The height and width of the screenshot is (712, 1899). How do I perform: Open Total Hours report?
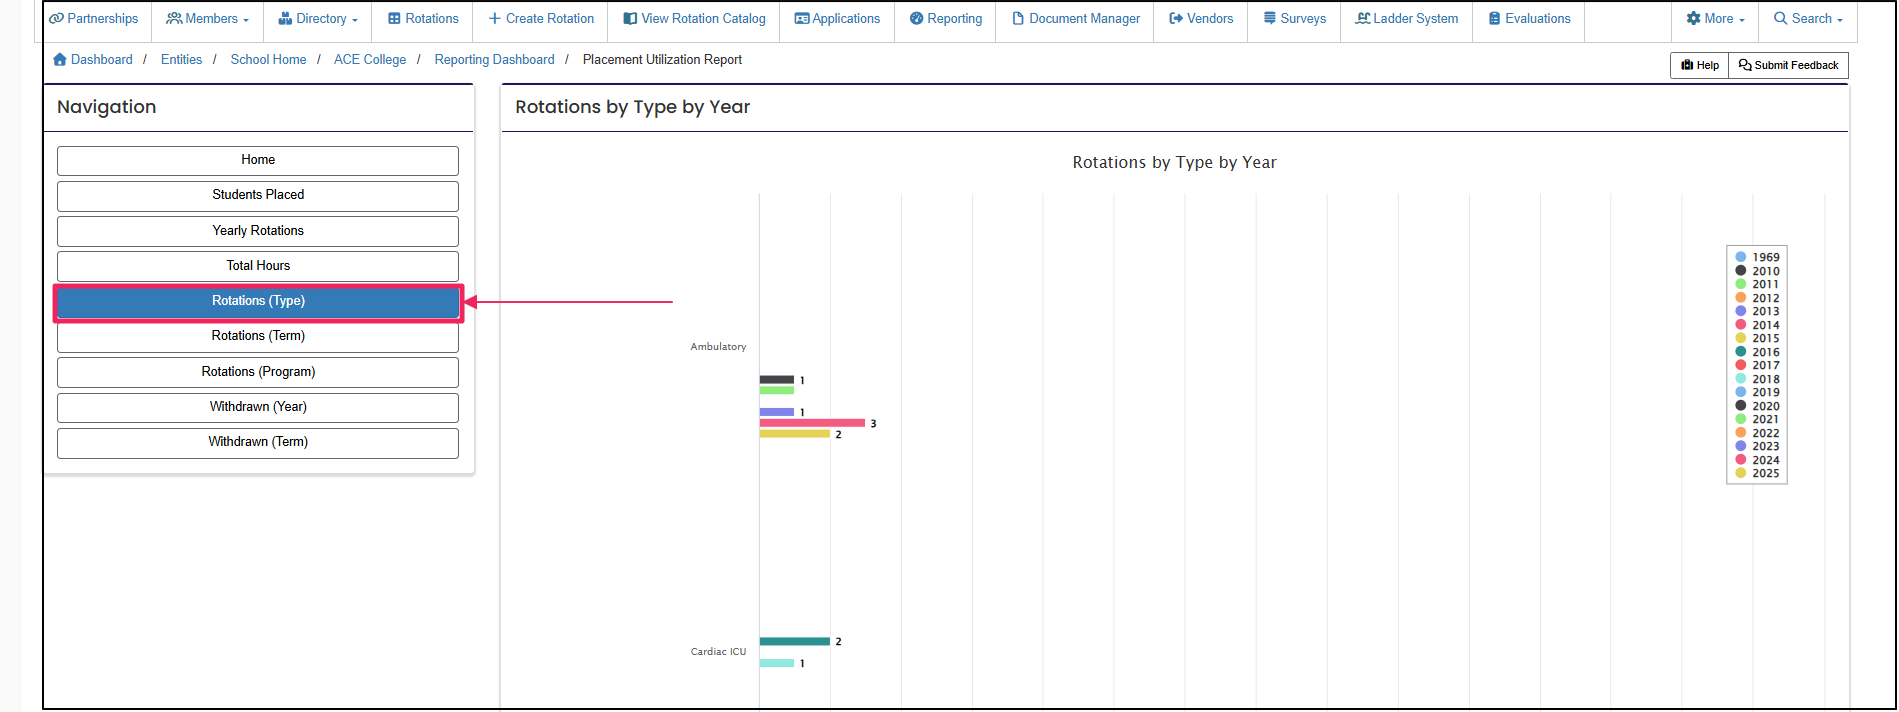click(258, 266)
